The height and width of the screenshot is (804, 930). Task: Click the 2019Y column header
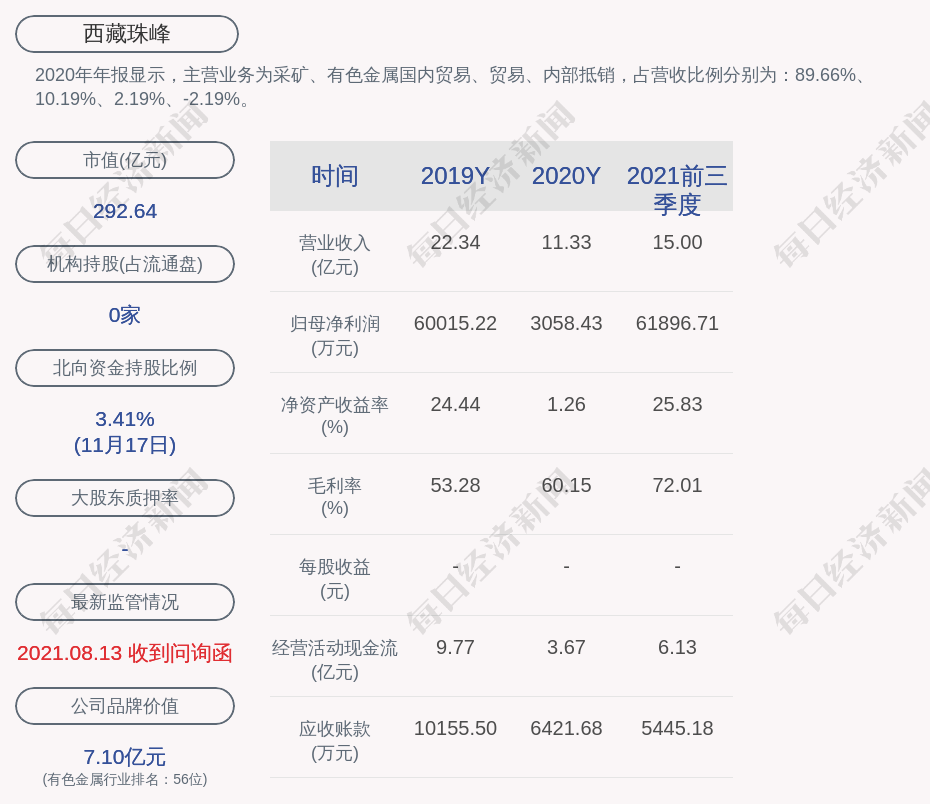[456, 176]
